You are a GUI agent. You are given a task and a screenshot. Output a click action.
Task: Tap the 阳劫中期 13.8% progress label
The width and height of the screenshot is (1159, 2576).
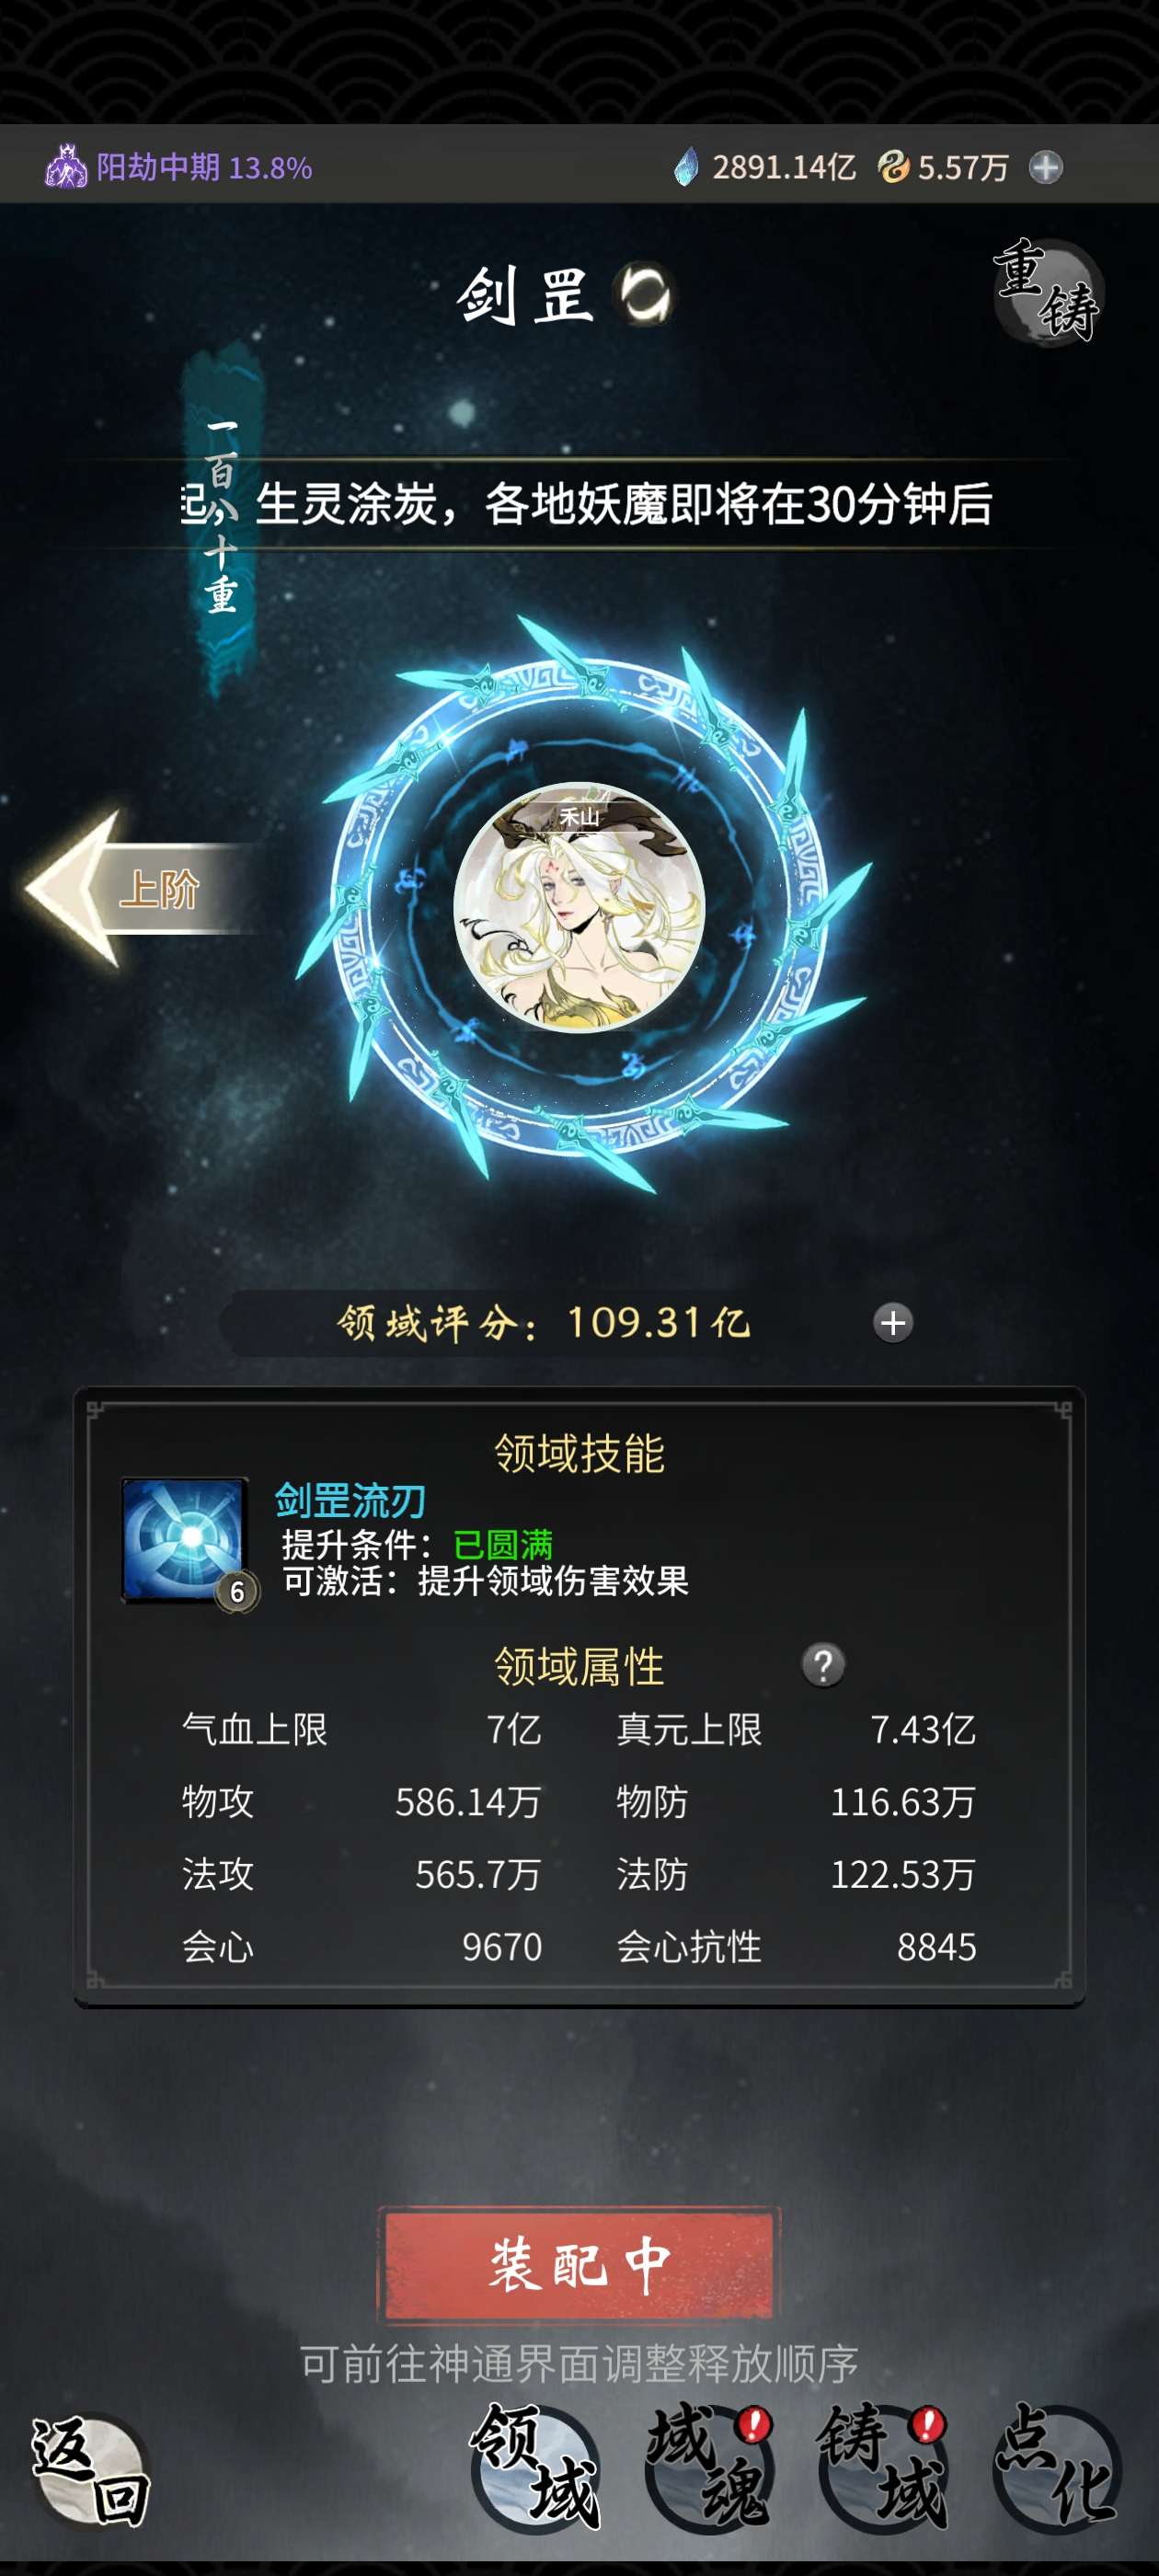click(204, 167)
